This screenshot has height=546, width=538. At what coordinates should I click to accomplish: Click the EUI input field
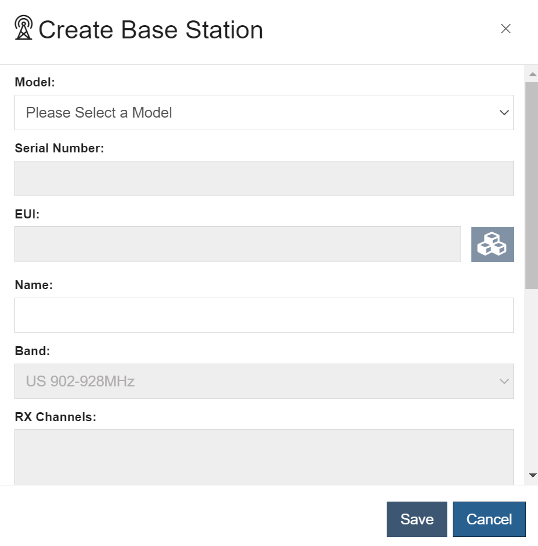237,244
